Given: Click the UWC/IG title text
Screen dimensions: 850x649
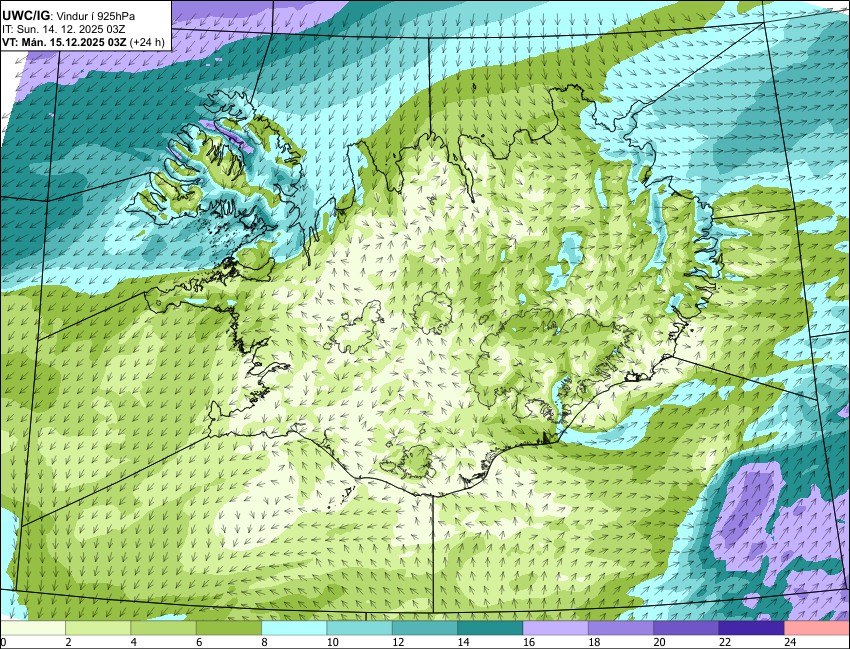Looking at the screenshot, I should coord(25,16).
